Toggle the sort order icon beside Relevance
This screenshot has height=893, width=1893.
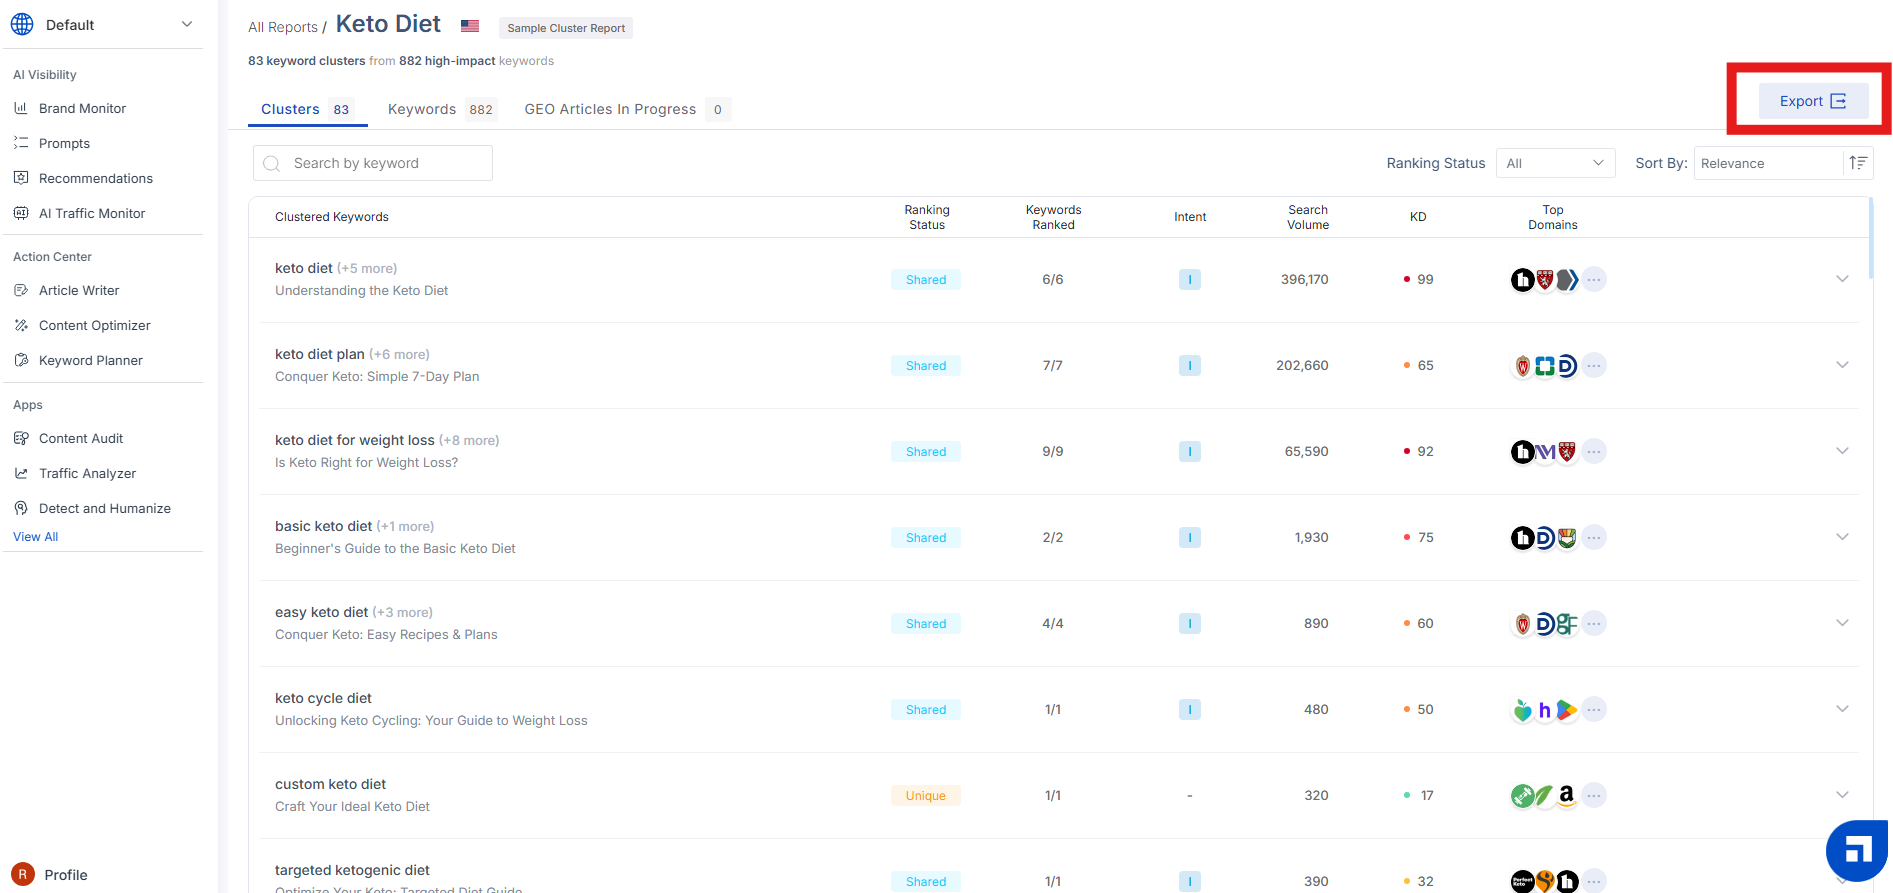(x=1858, y=163)
